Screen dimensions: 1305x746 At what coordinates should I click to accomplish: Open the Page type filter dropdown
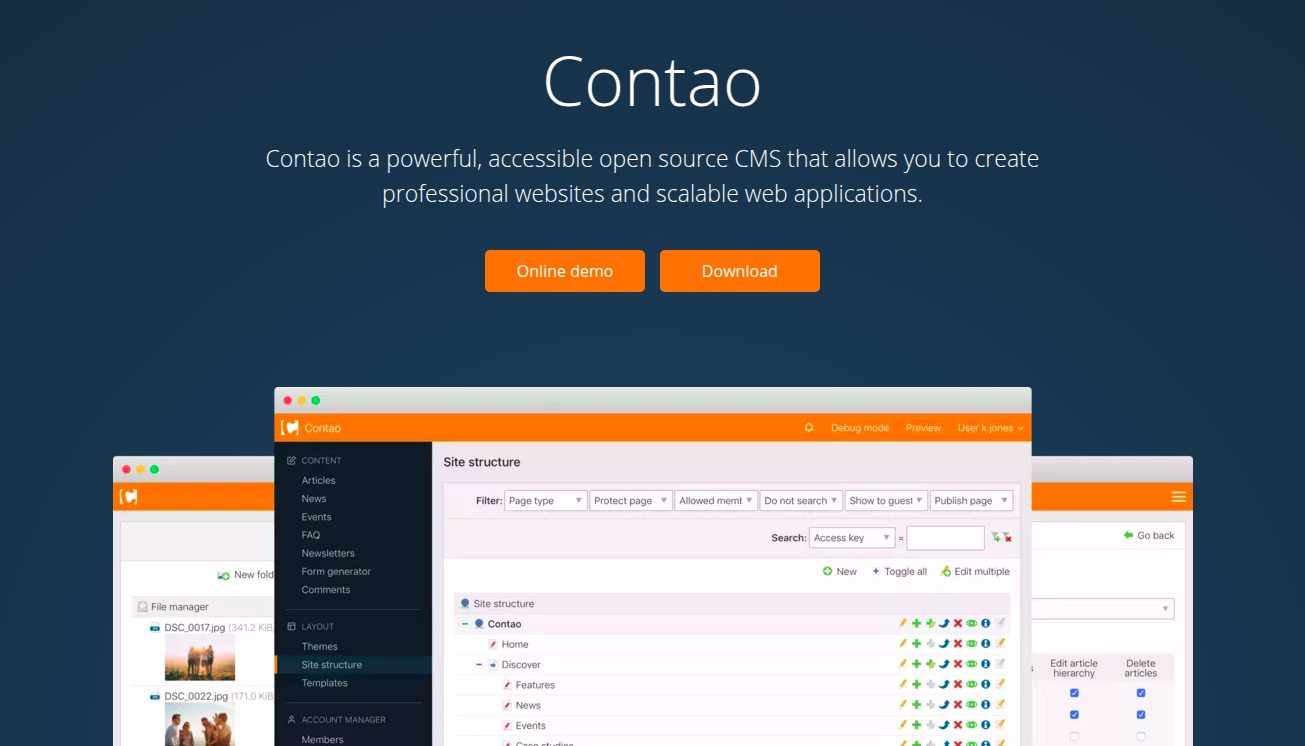point(545,501)
